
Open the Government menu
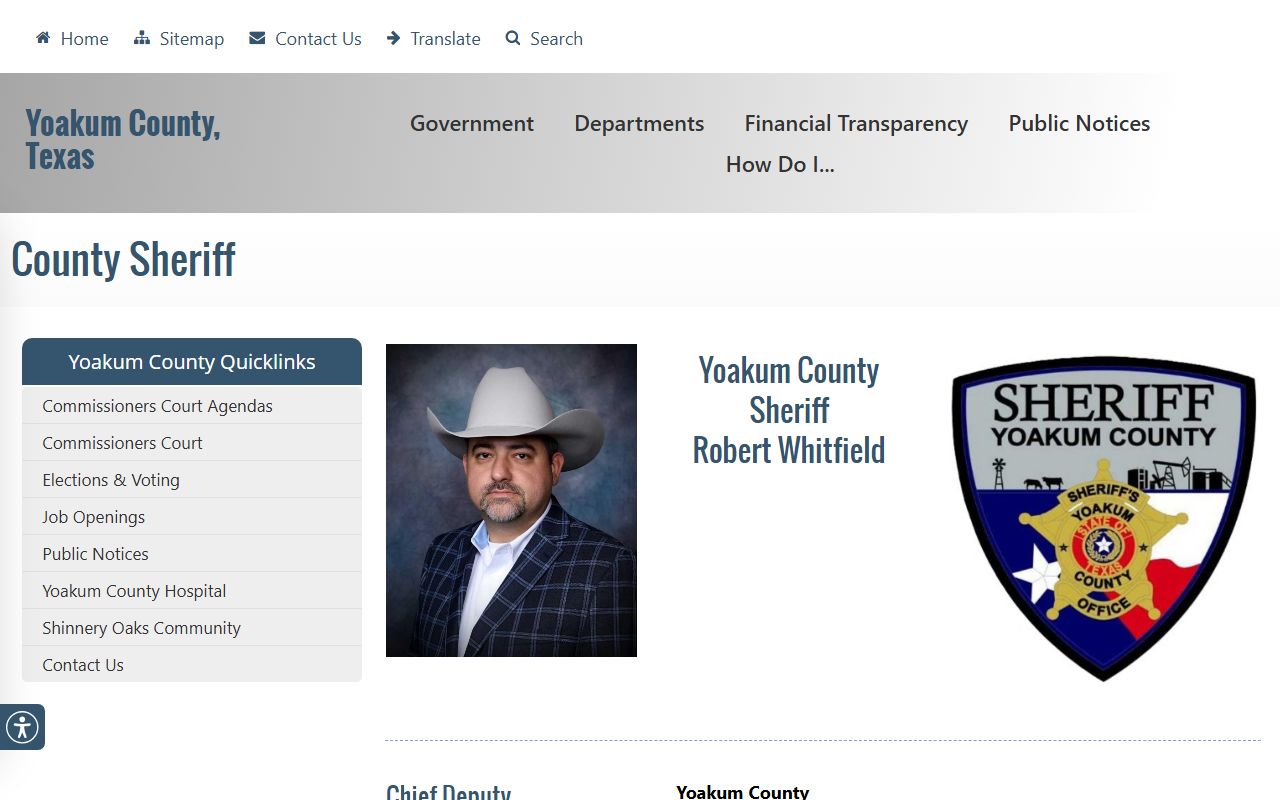coord(472,123)
